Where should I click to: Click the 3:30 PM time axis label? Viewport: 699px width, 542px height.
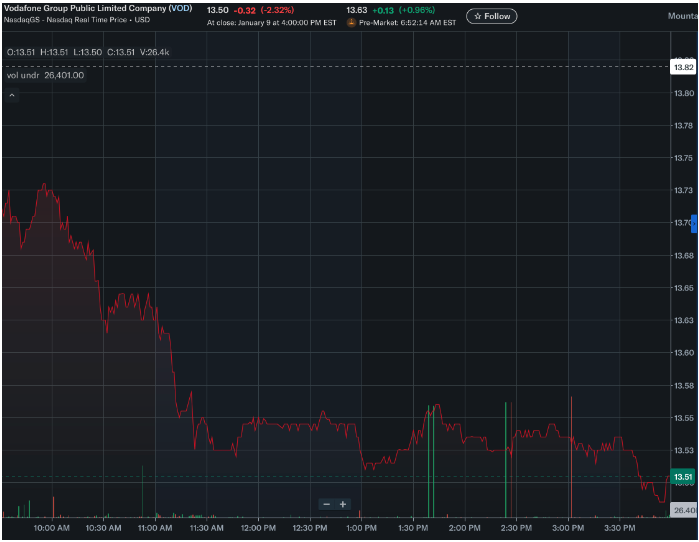point(619,527)
